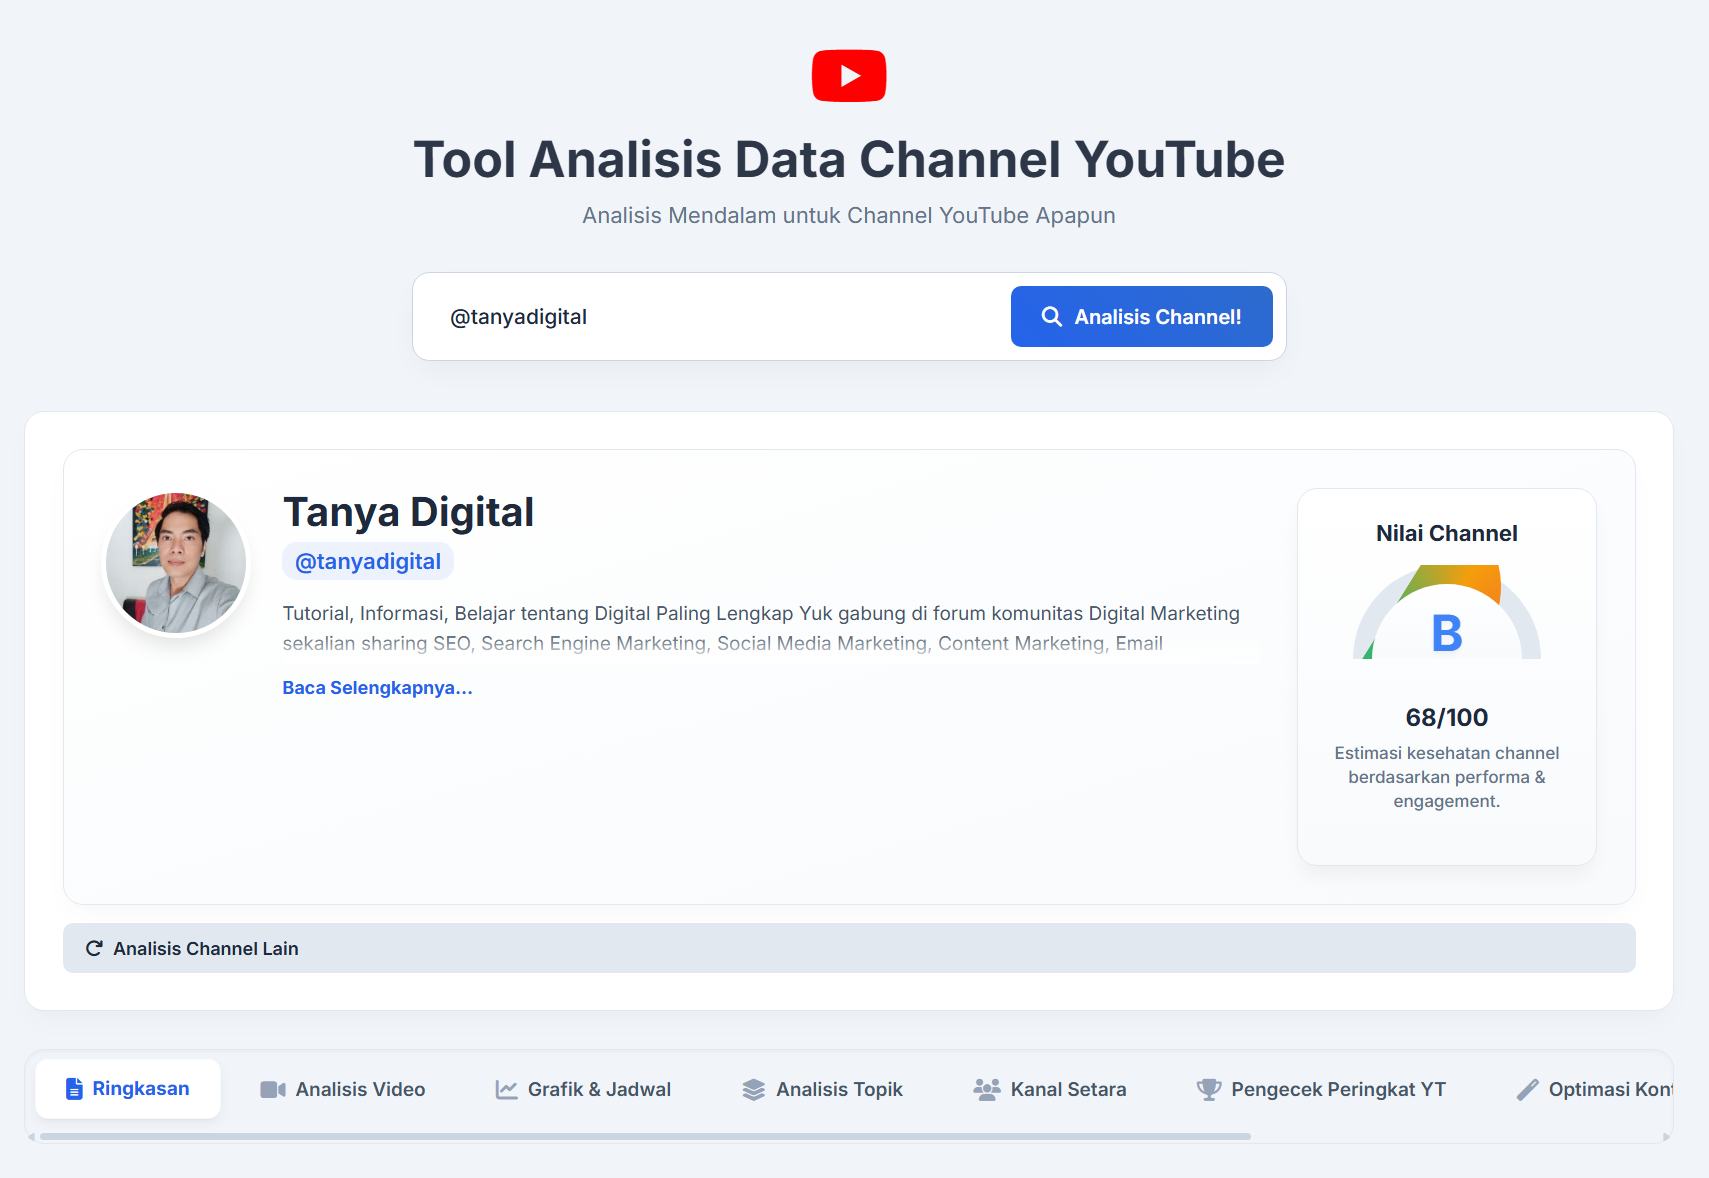Open the Ringkasan tab

(x=128, y=1089)
